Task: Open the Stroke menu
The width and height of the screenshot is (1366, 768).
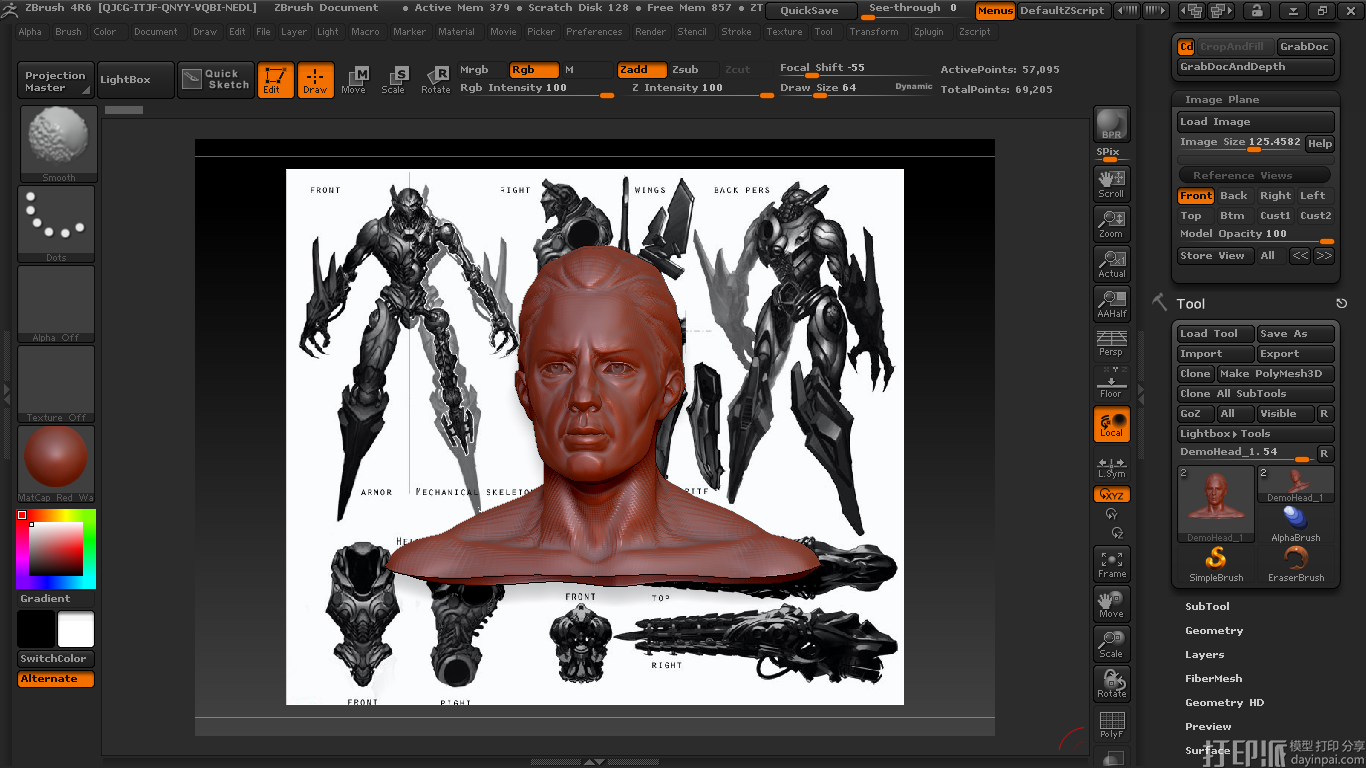Action: 736,32
